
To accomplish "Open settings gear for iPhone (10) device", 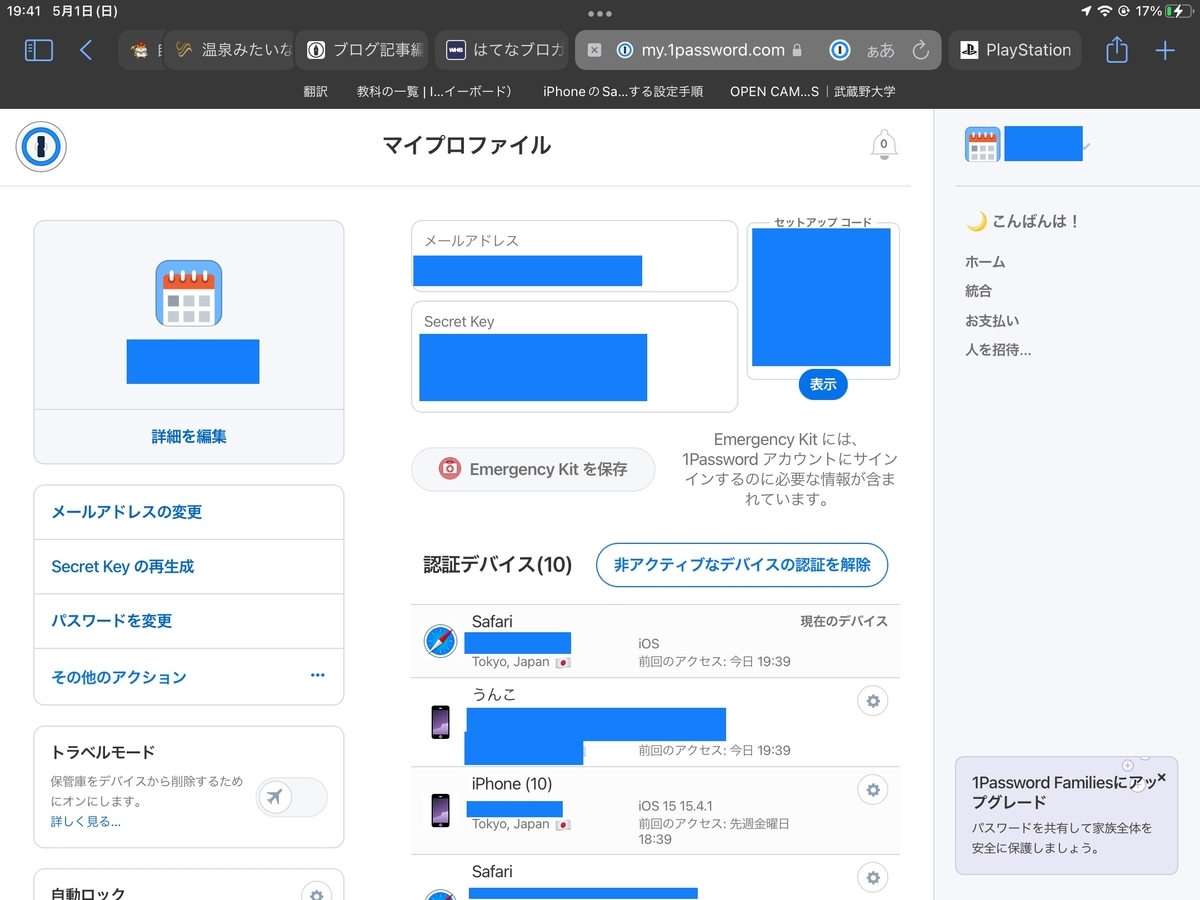I will [x=873, y=790].
